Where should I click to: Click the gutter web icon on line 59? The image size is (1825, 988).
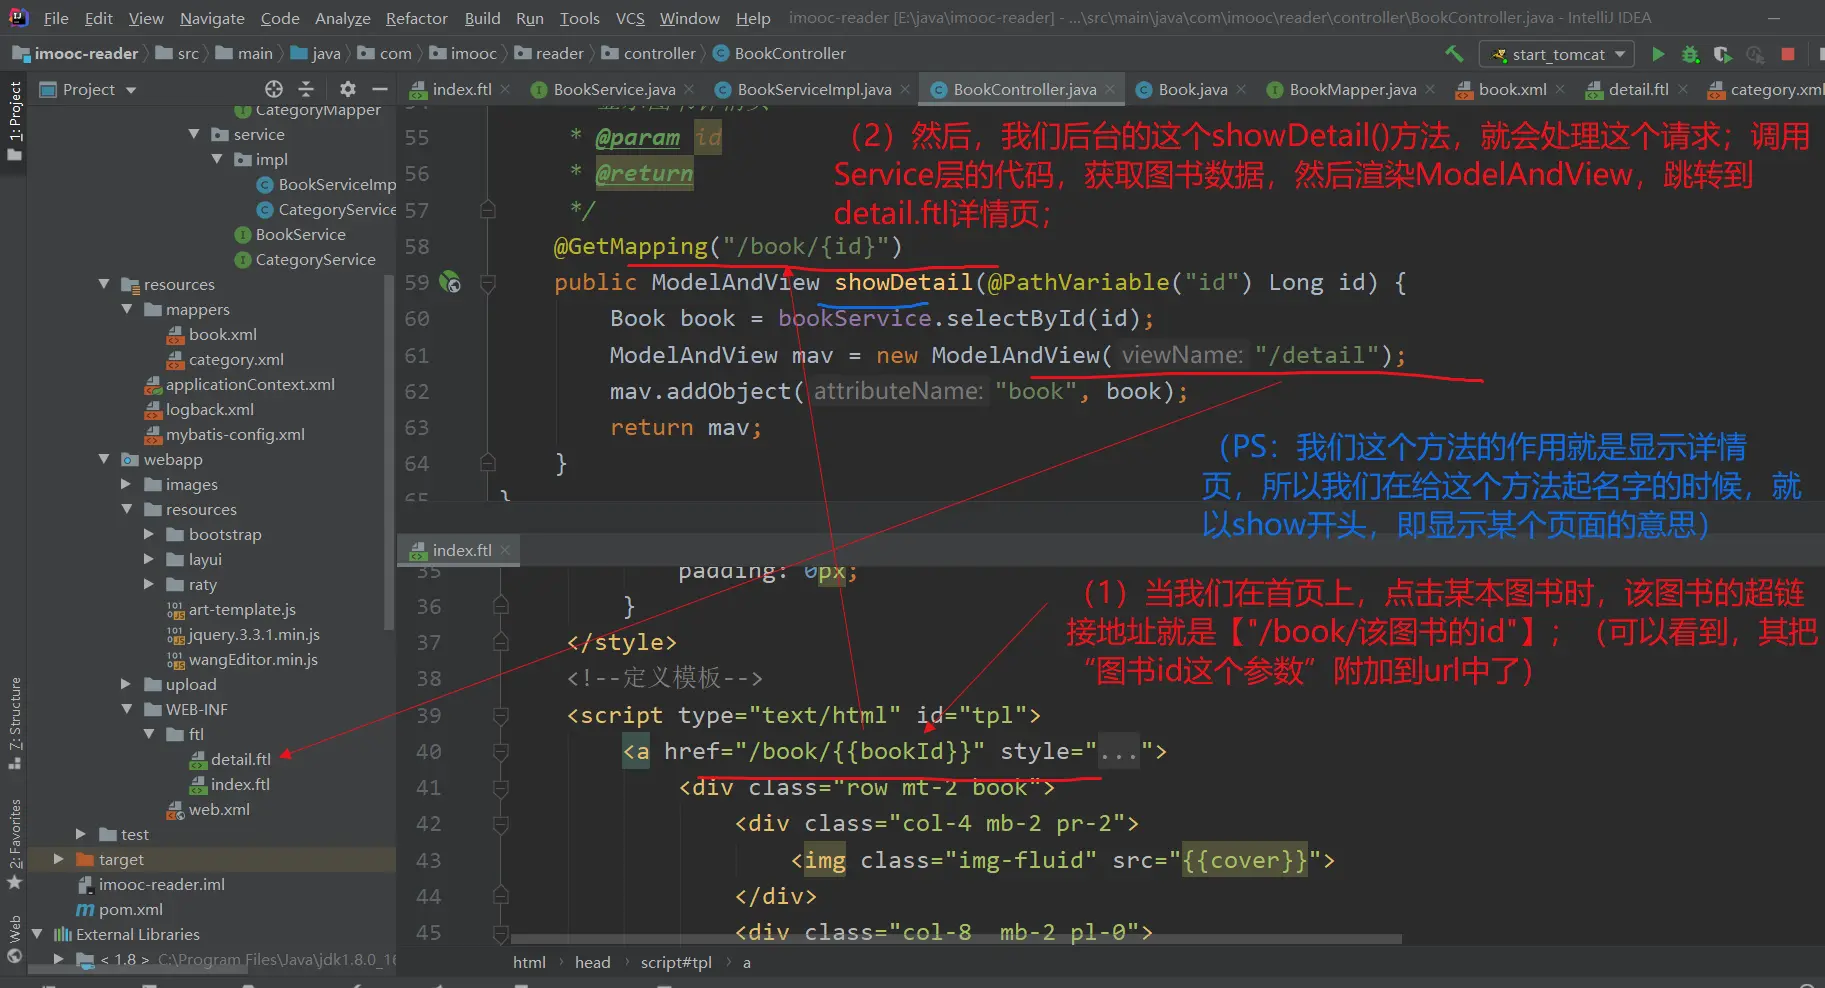(x=450, y=283)
